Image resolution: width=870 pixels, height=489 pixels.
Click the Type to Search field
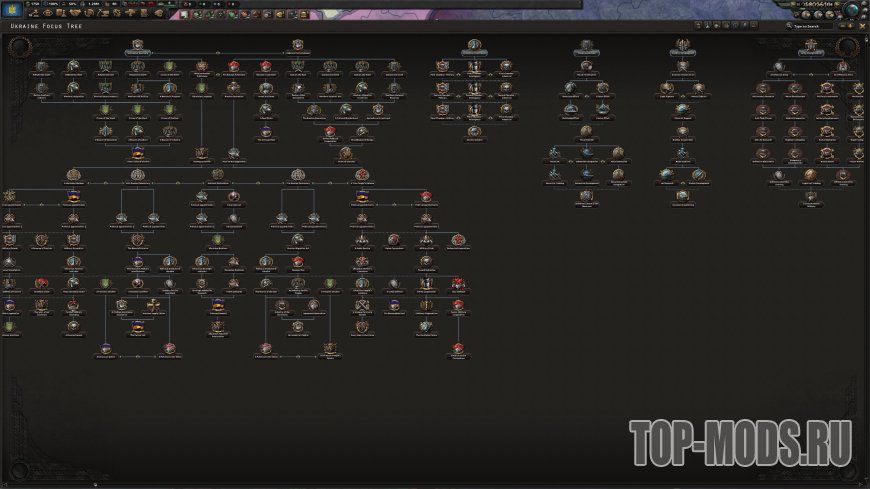(x=807, y=26)
